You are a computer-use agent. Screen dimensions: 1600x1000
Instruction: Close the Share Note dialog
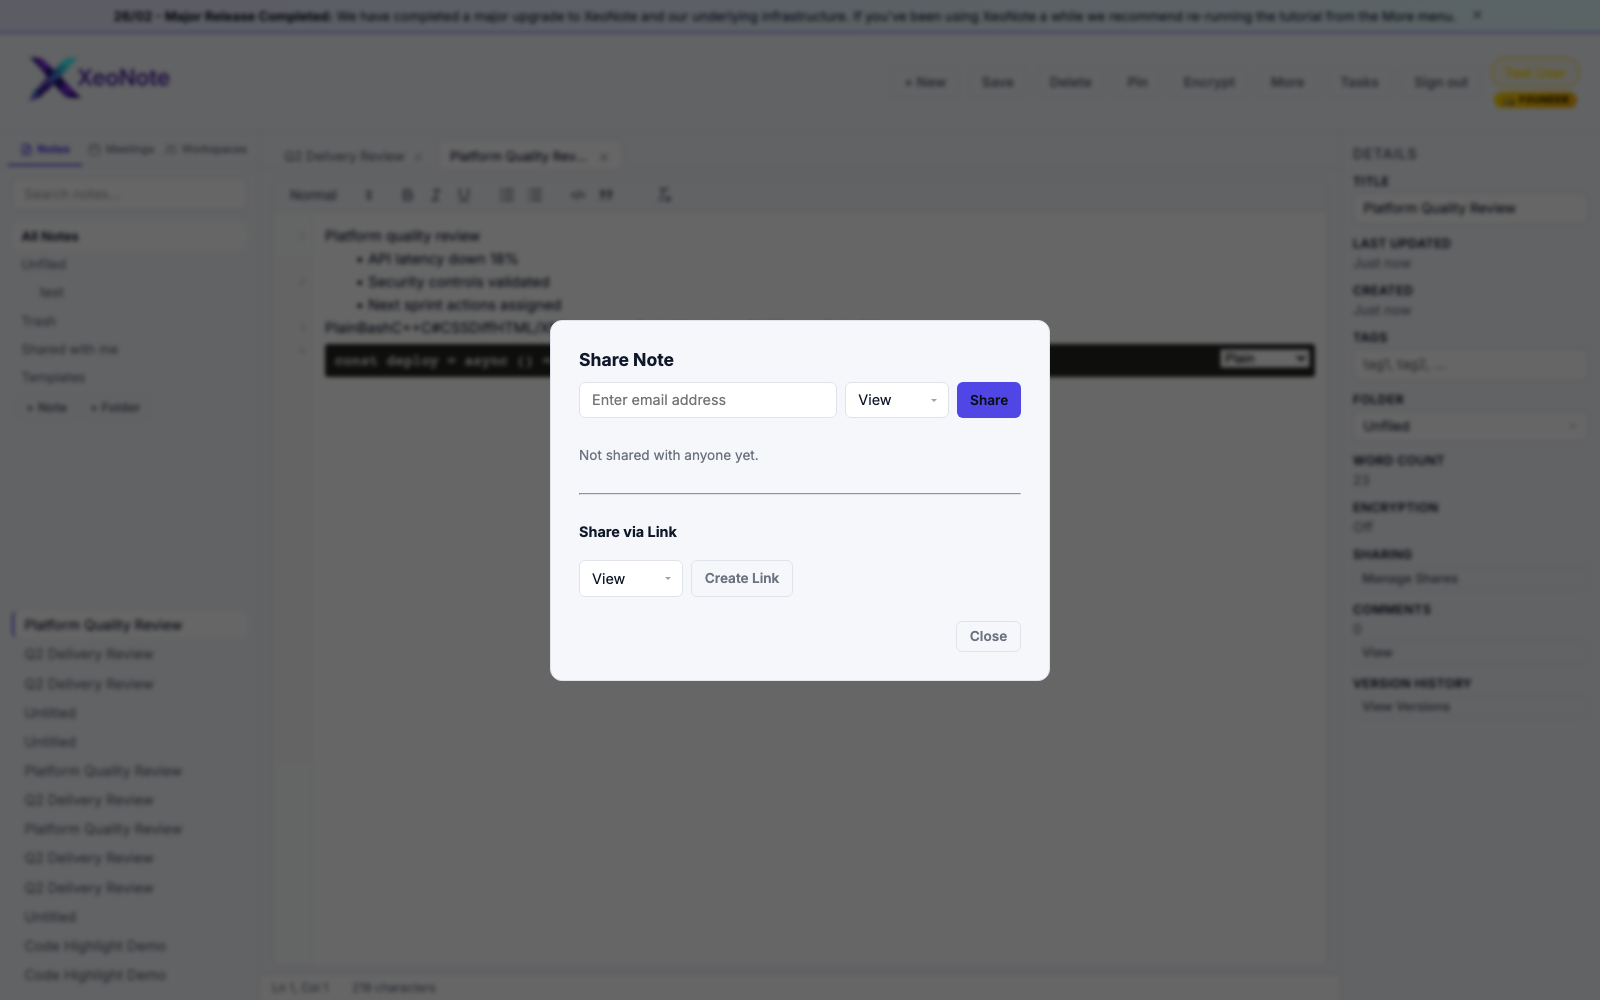tap(987, 636)
